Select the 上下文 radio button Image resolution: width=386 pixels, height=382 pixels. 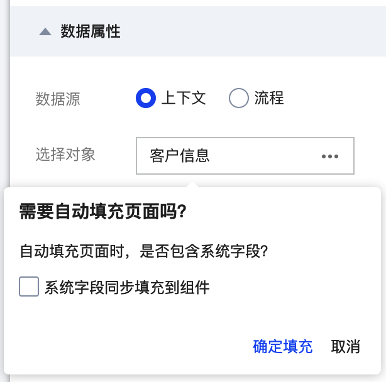tap(146, 98)
